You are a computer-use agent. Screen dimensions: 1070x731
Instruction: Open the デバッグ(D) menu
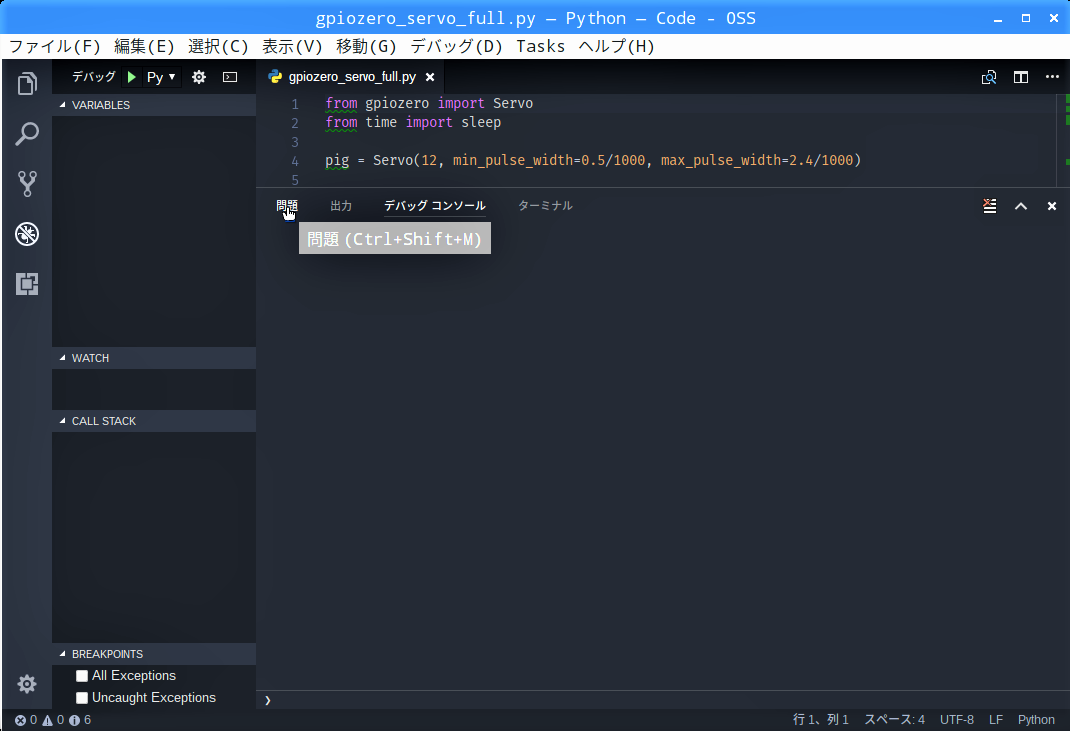click(456, 46)
